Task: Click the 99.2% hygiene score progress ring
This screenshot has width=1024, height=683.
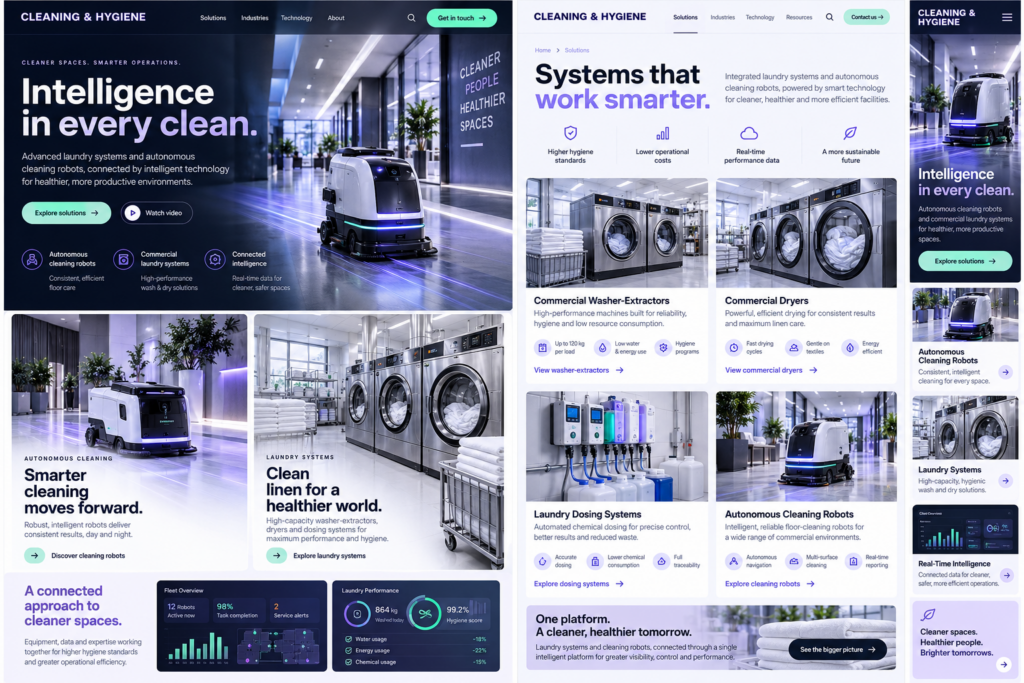Action: (x=425, y=614)
